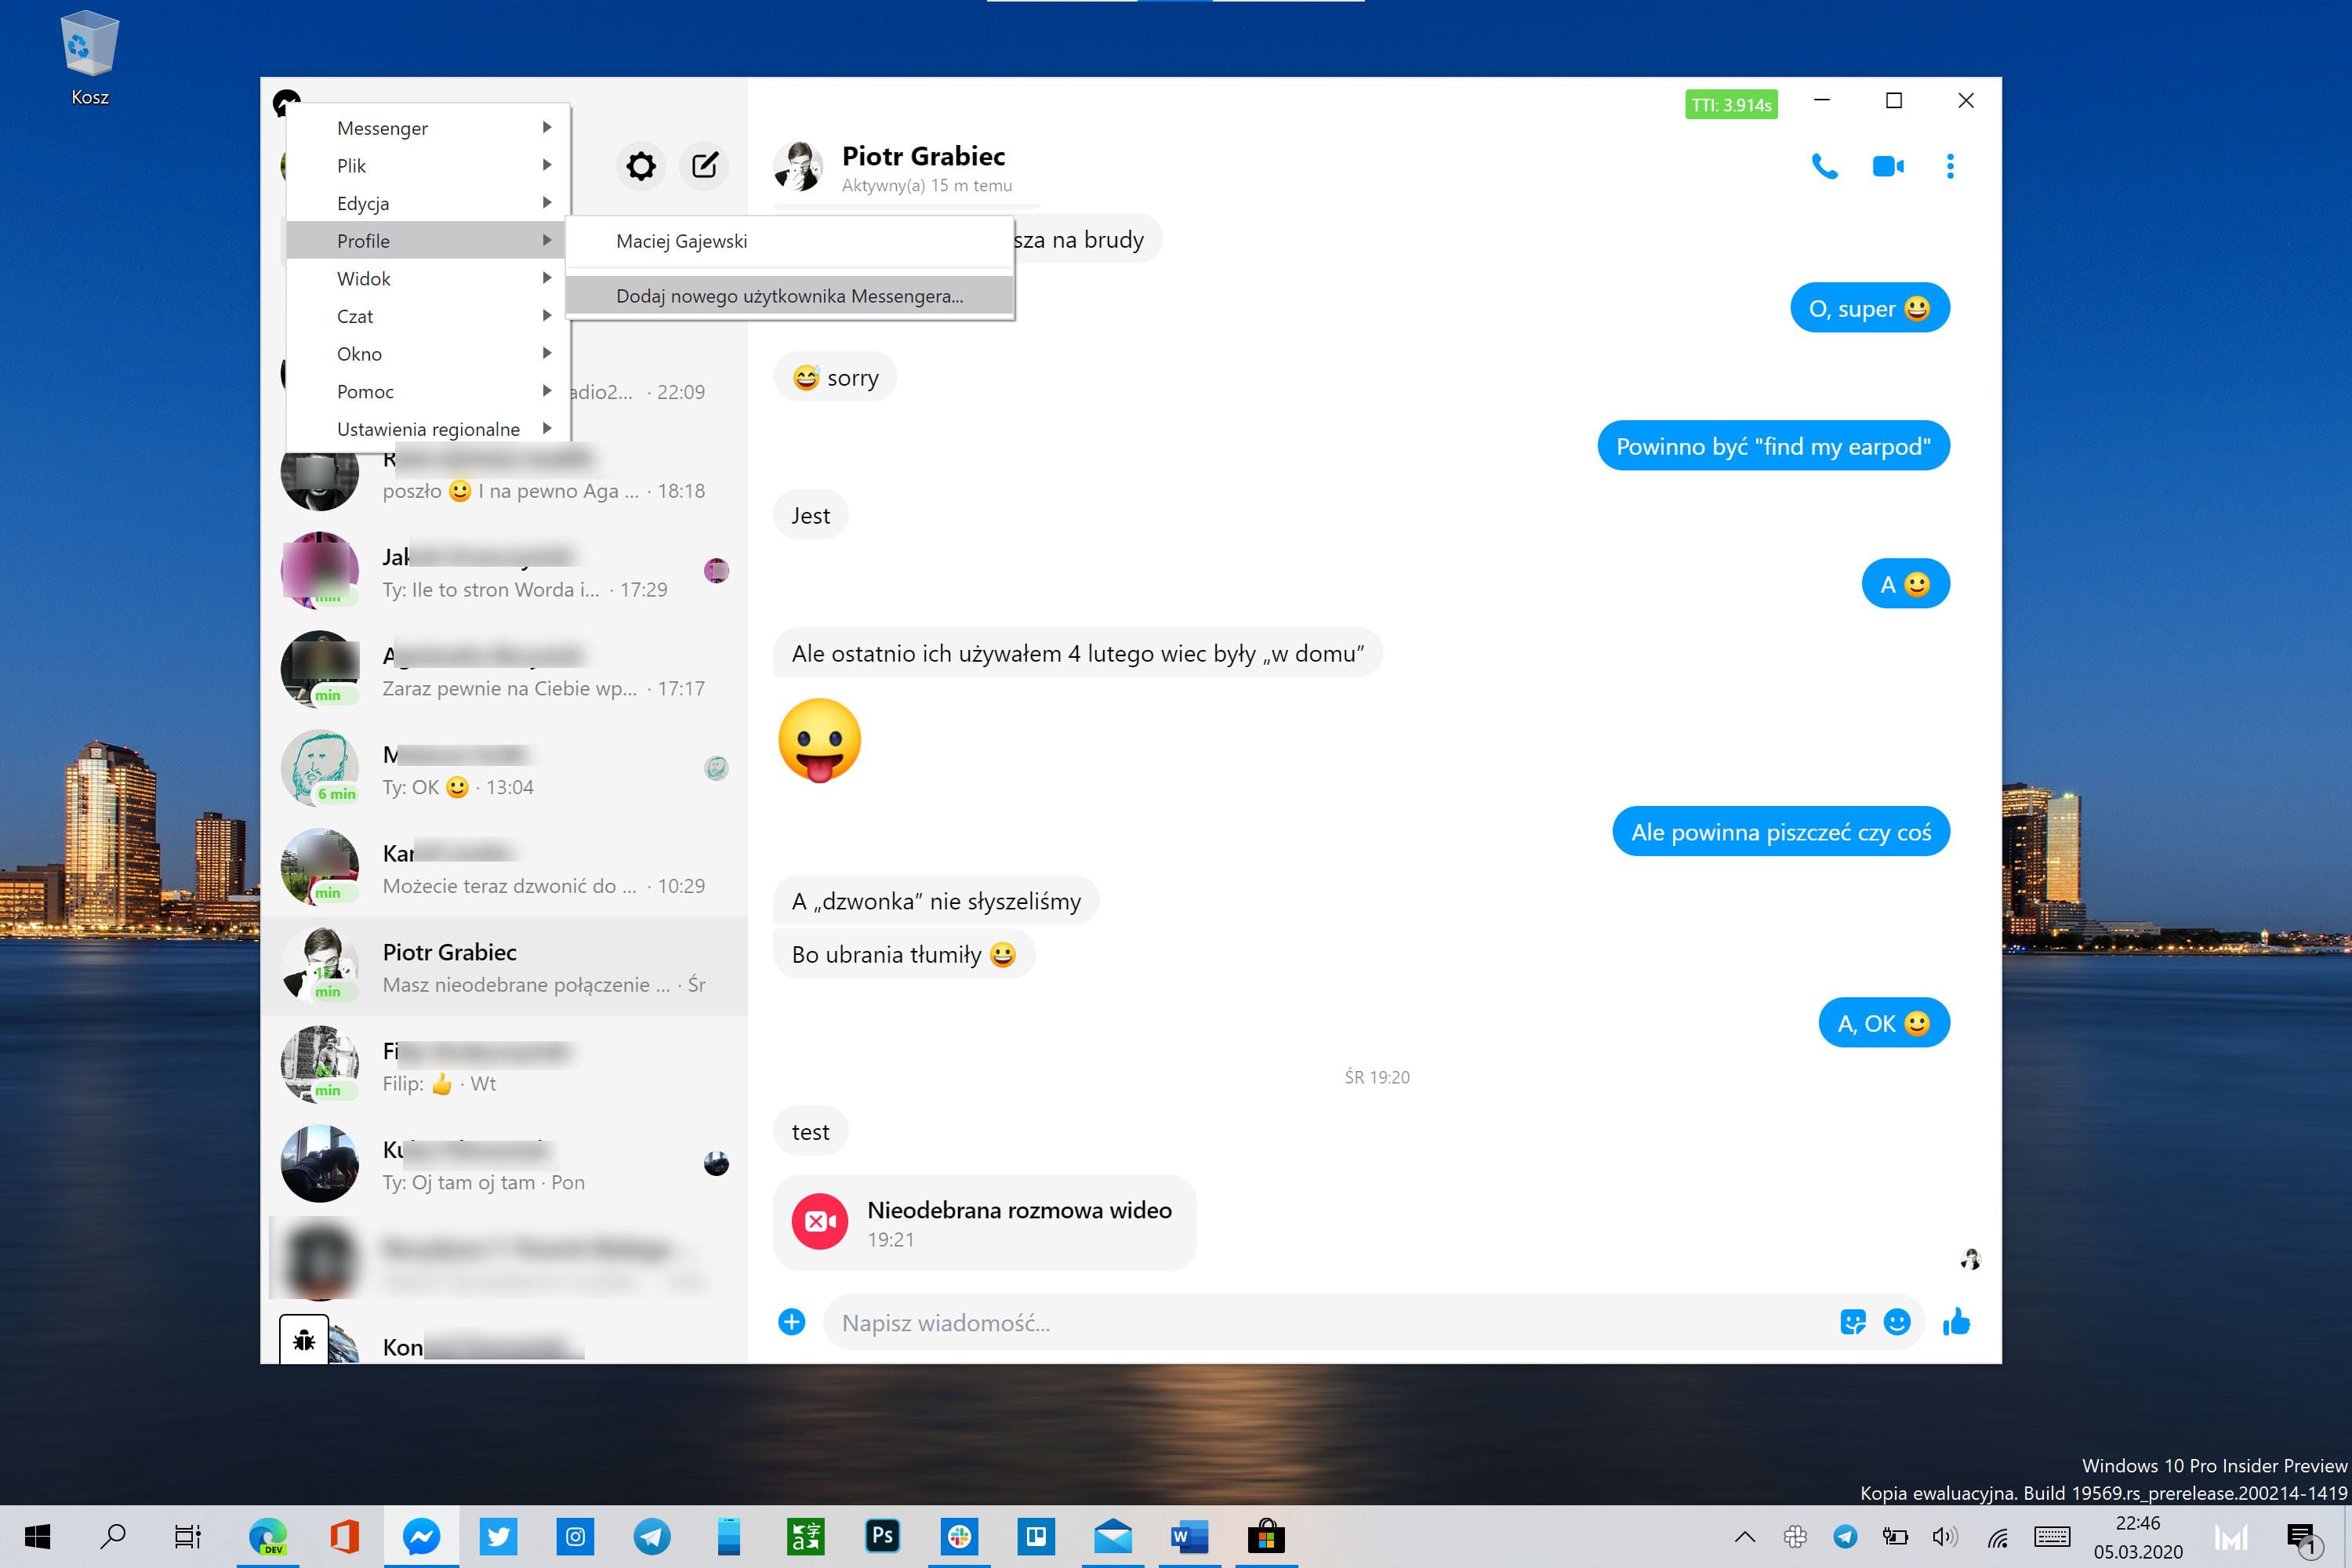This screenshot has height=1568, width=2352.
Task: Expand the Pomoc submenu
Action: click(428, 391)
